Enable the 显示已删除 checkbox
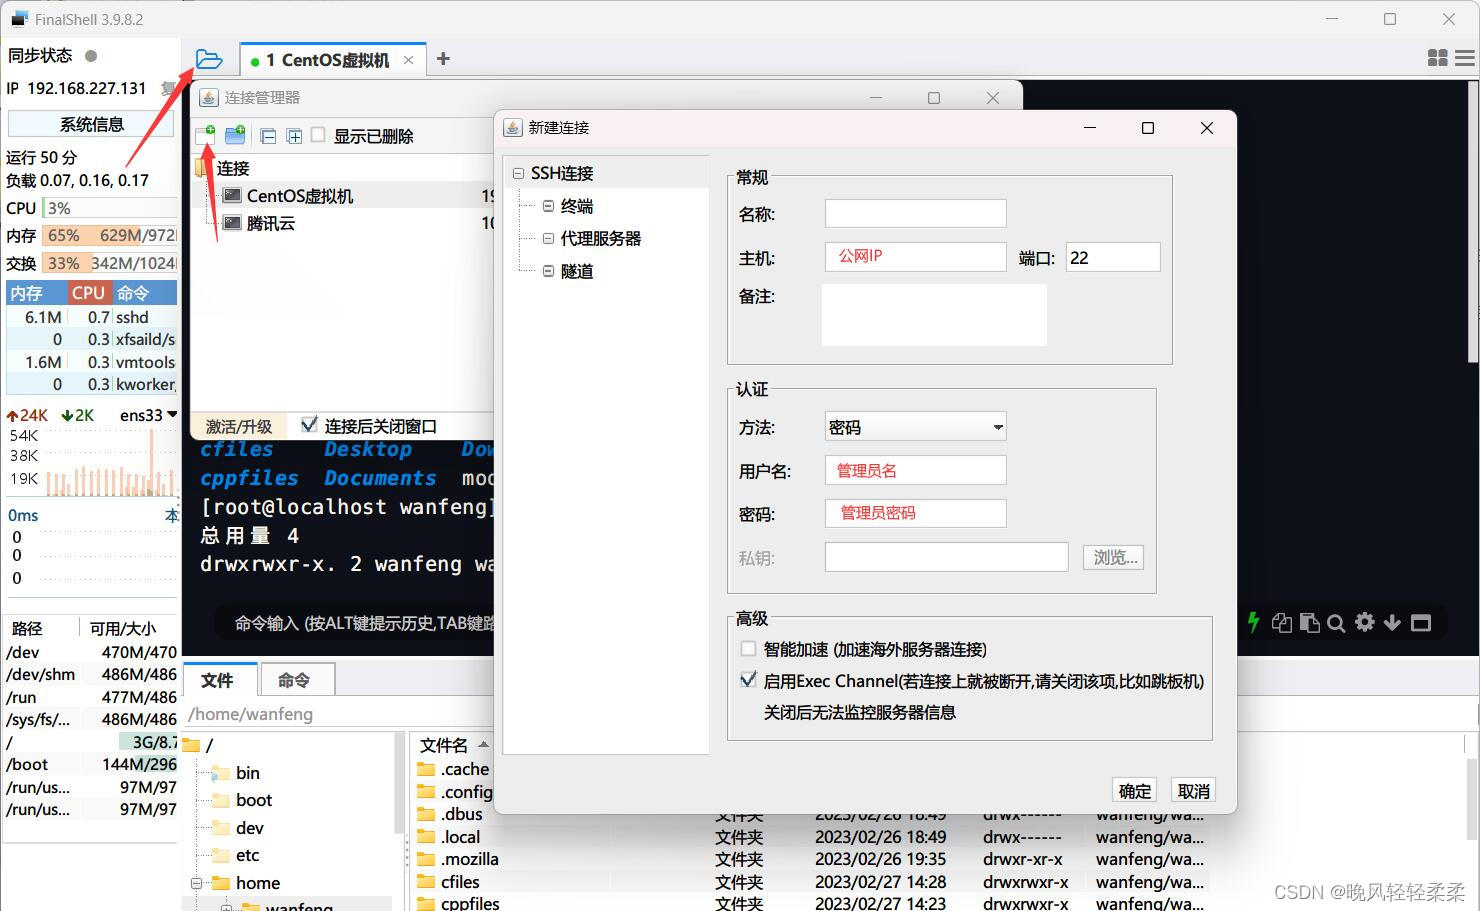The height and width of the screenshot is (911, 1480). pyautogui.click(x=318, y=135)
